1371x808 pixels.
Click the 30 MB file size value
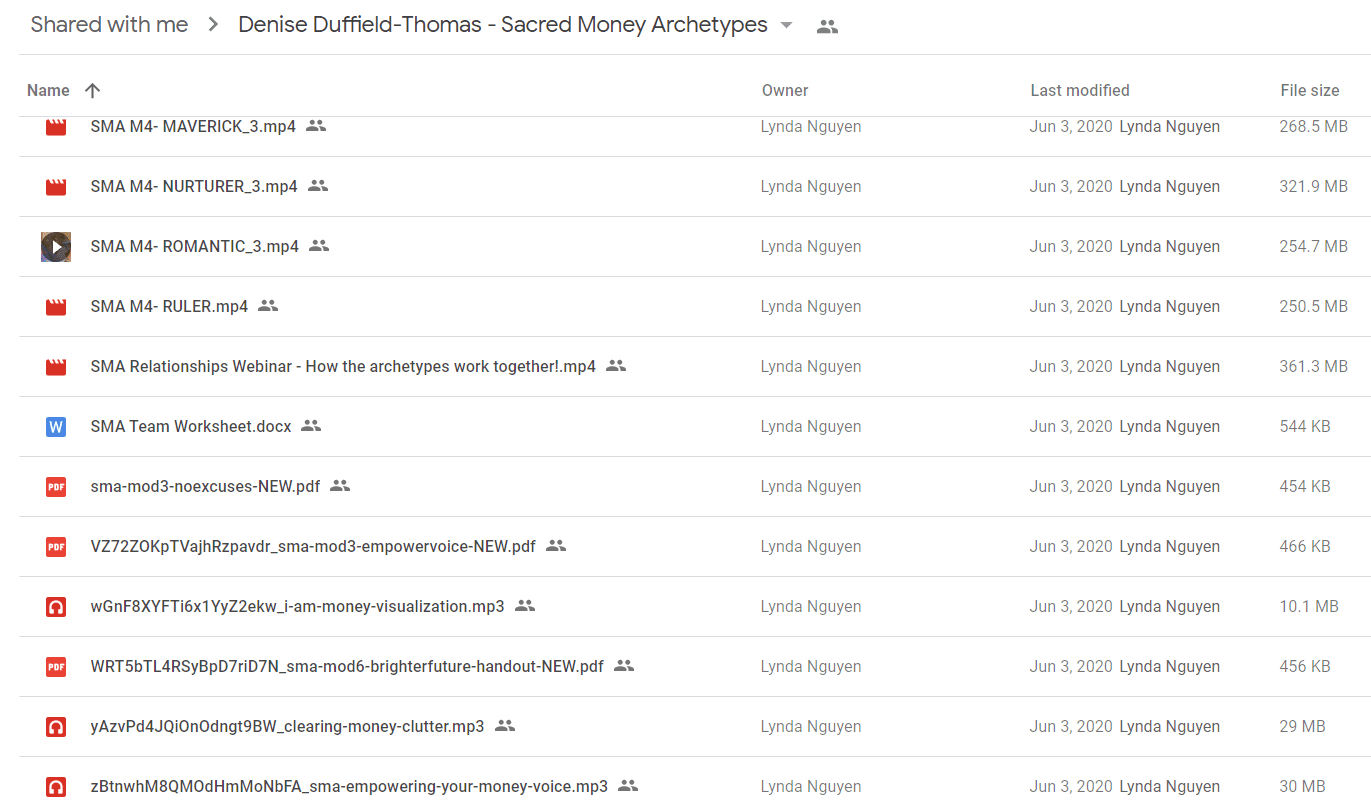1303,787
